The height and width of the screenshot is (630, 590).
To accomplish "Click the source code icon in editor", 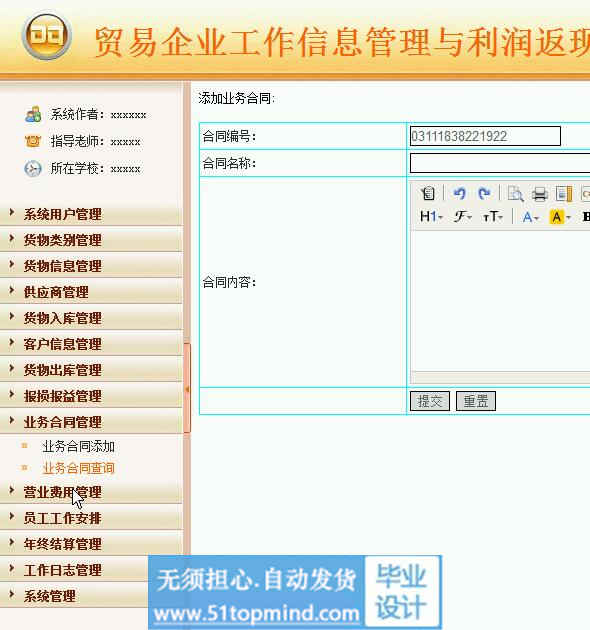I will click(428, 194).
